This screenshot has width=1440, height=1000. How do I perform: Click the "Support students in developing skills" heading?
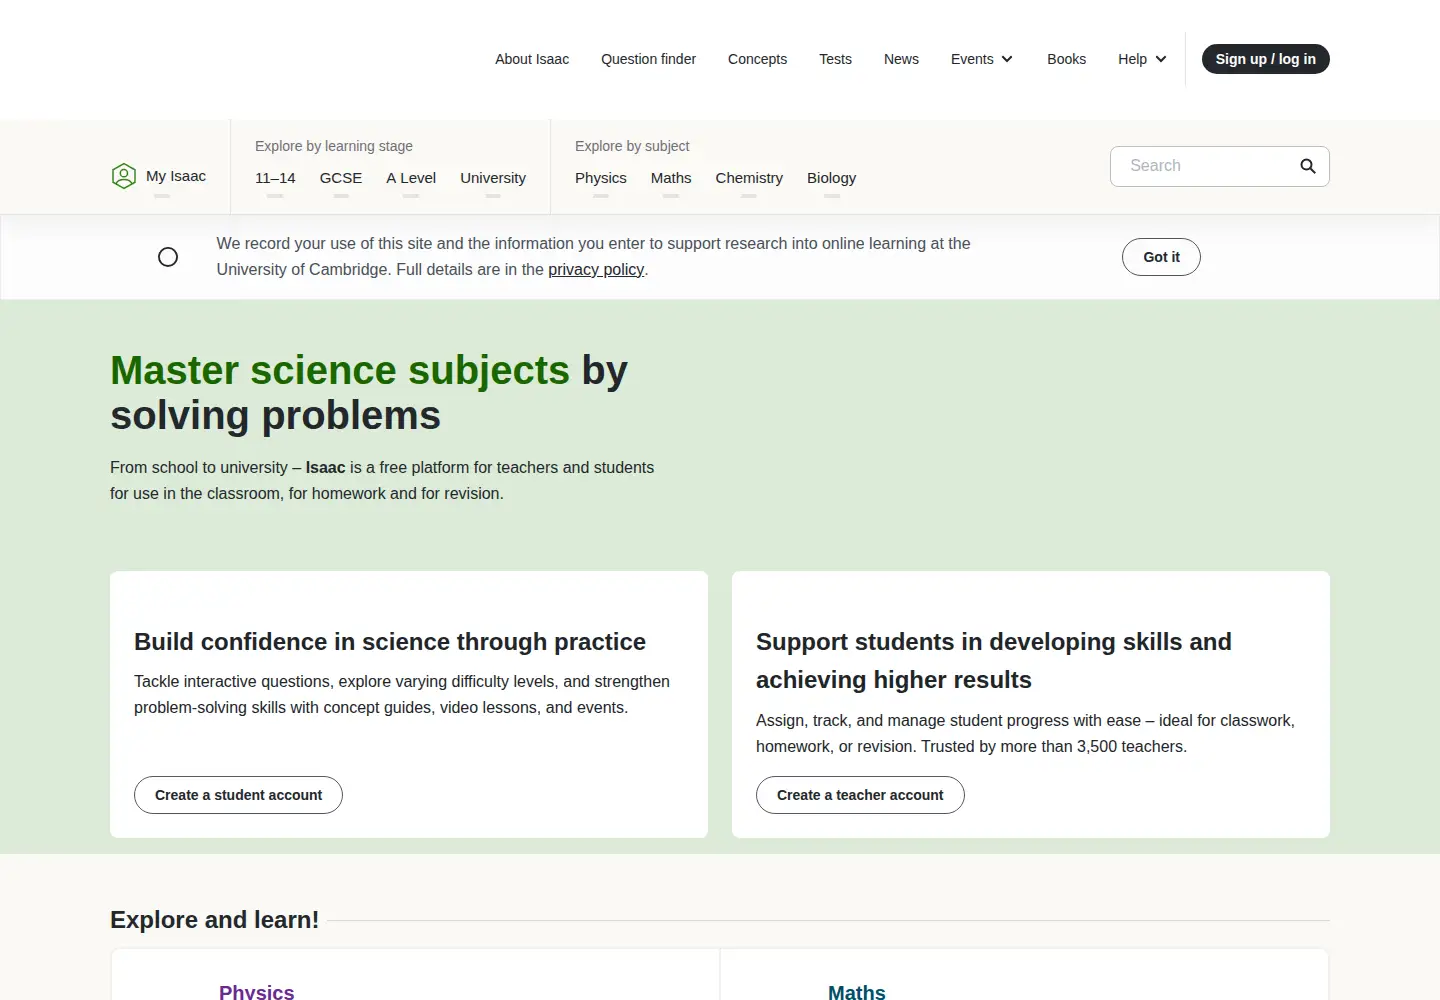tap(994, 661)
